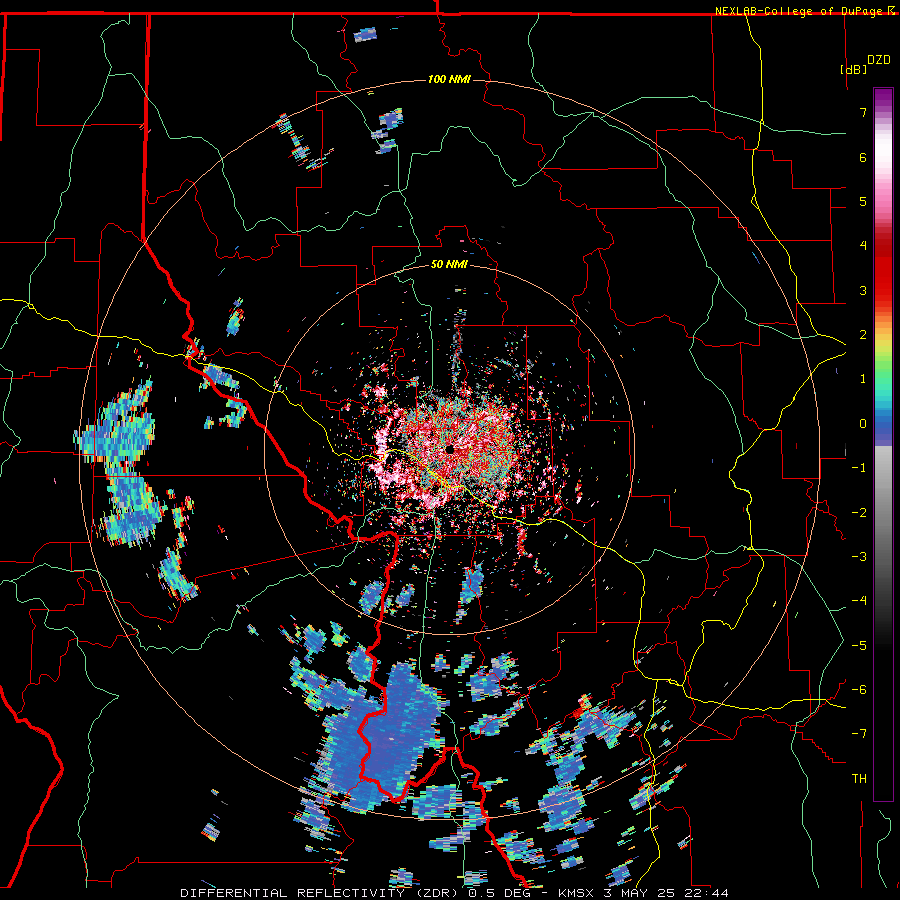Click the 1 value on color scale
This screenshot has height=900, width=900.
click(x=863, y=379)
